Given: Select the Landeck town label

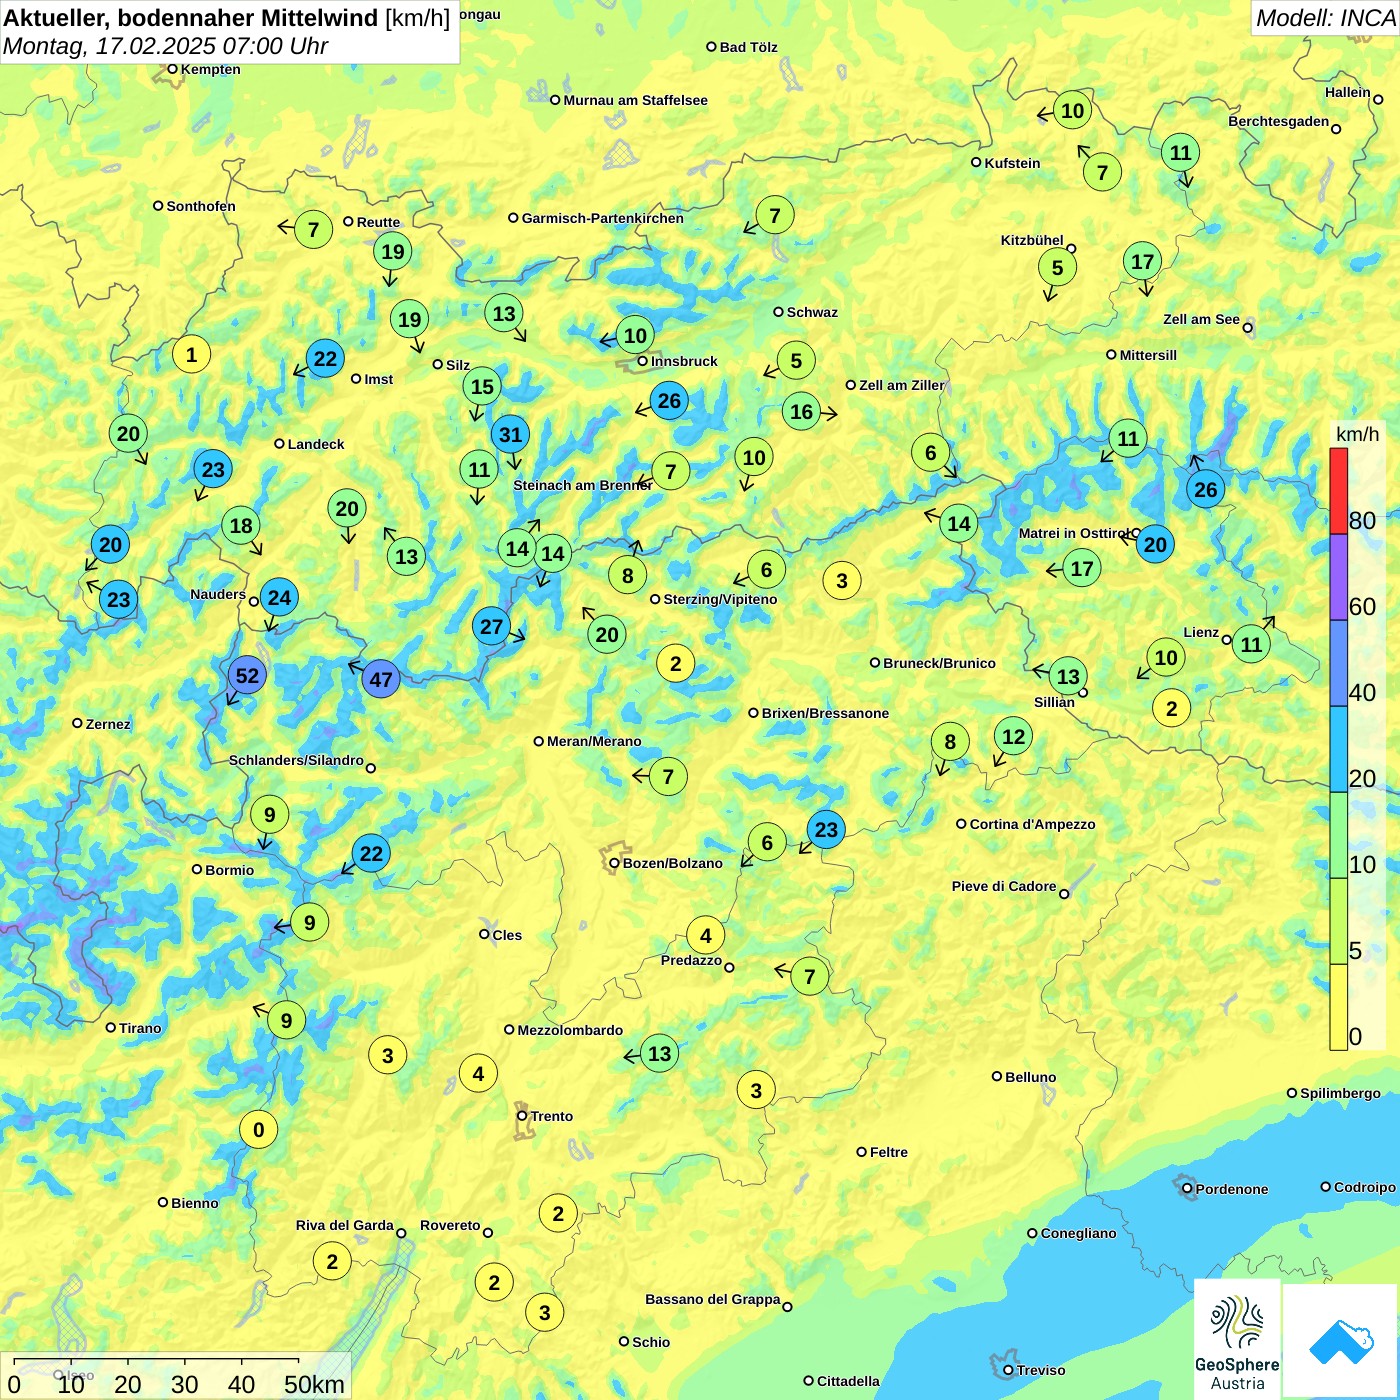Looking at the screenshot, I should (316, 444).
